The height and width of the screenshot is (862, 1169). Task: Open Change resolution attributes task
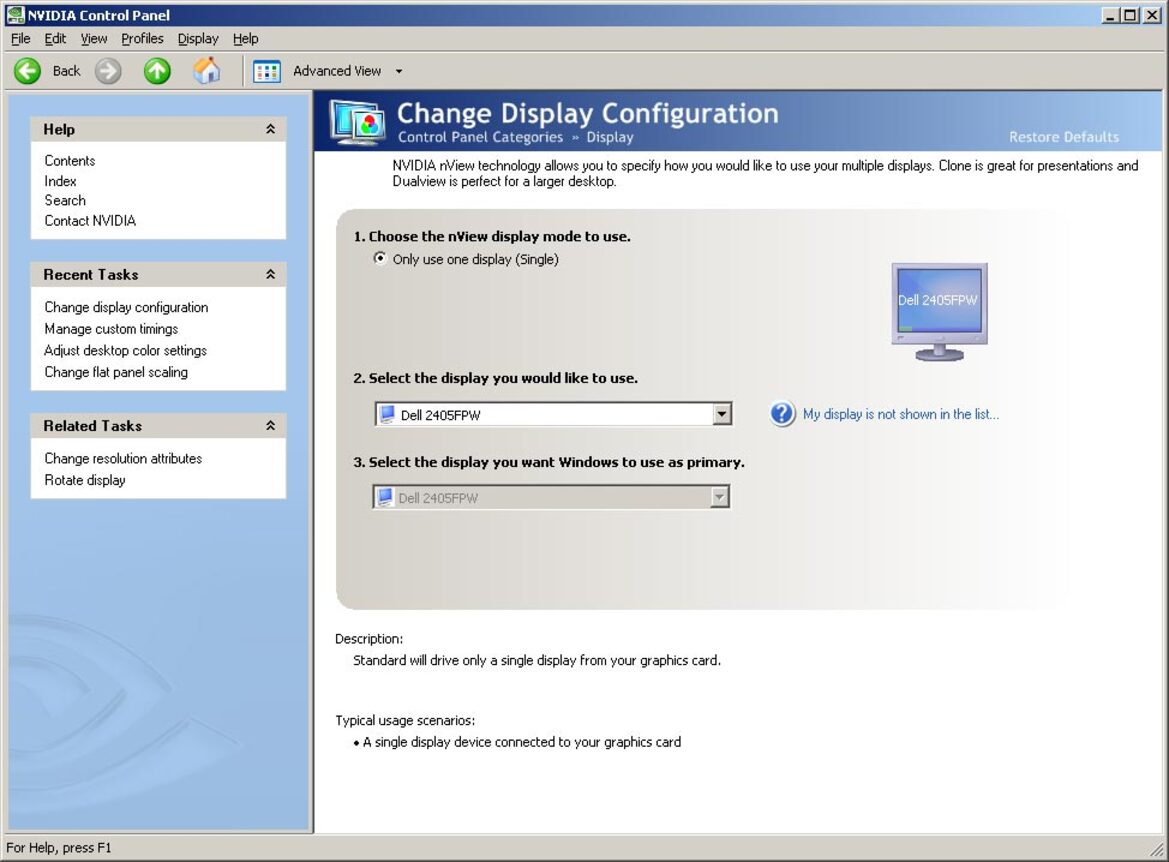[x=123, y=459]
